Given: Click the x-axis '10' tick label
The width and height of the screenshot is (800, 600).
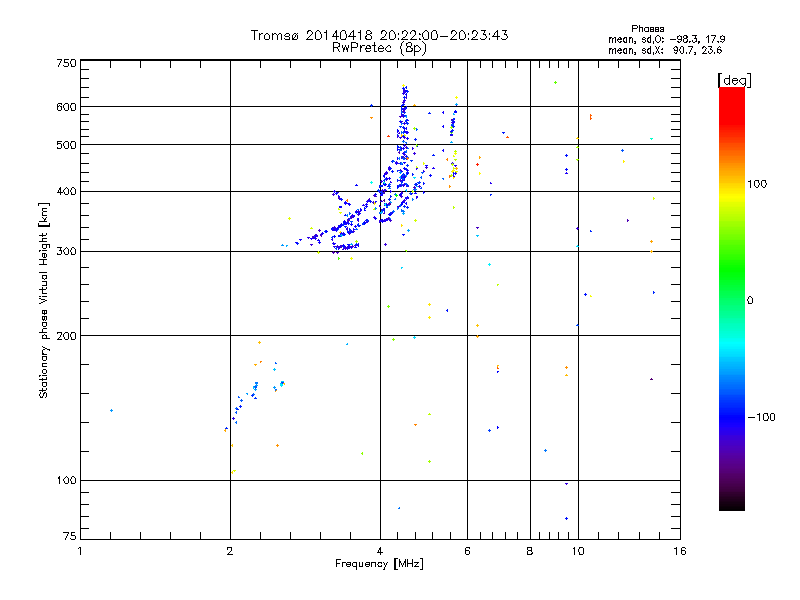Looking at the screenshot, I should coord(578,551).
